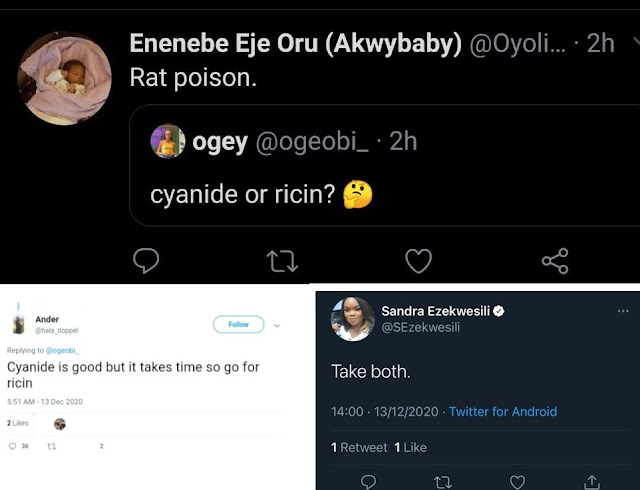Screen dimensions: 640x490
Task: Reply to Sandra Ezekwesili's tweet
Action: (x=369, y=482)
